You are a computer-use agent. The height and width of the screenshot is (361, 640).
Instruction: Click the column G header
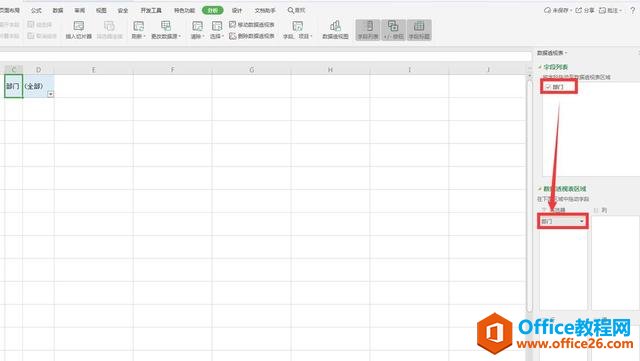click(251, 70)
